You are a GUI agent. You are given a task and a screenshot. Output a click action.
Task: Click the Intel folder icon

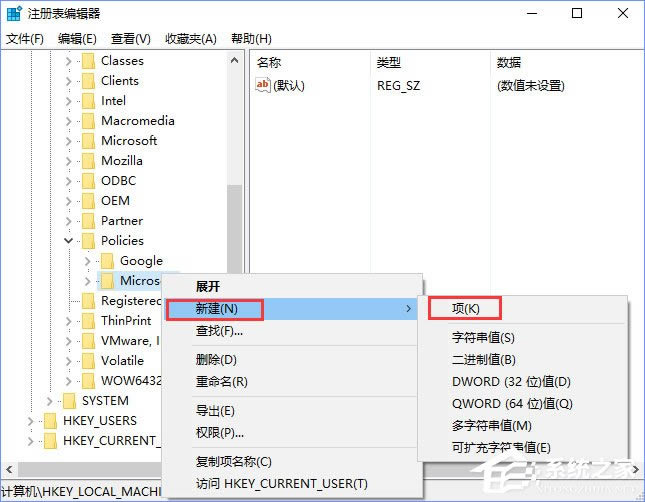pos(88,101)
